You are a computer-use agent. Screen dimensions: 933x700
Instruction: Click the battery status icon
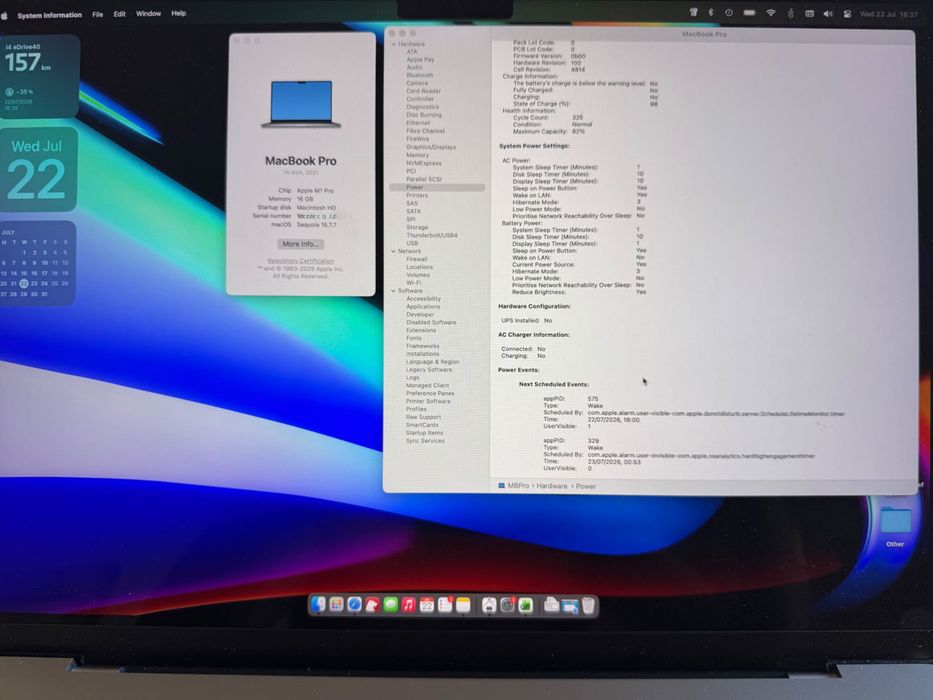[x=750, y=12]
